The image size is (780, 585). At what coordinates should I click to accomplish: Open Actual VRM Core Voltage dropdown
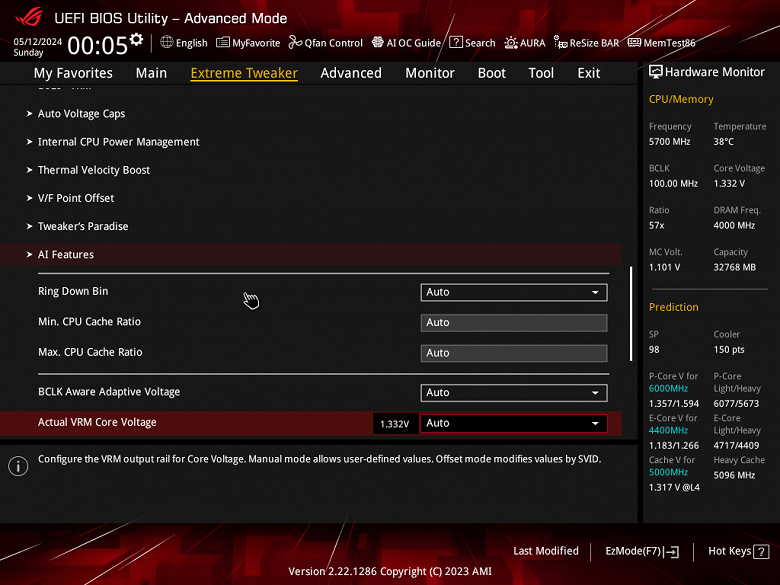514,423
